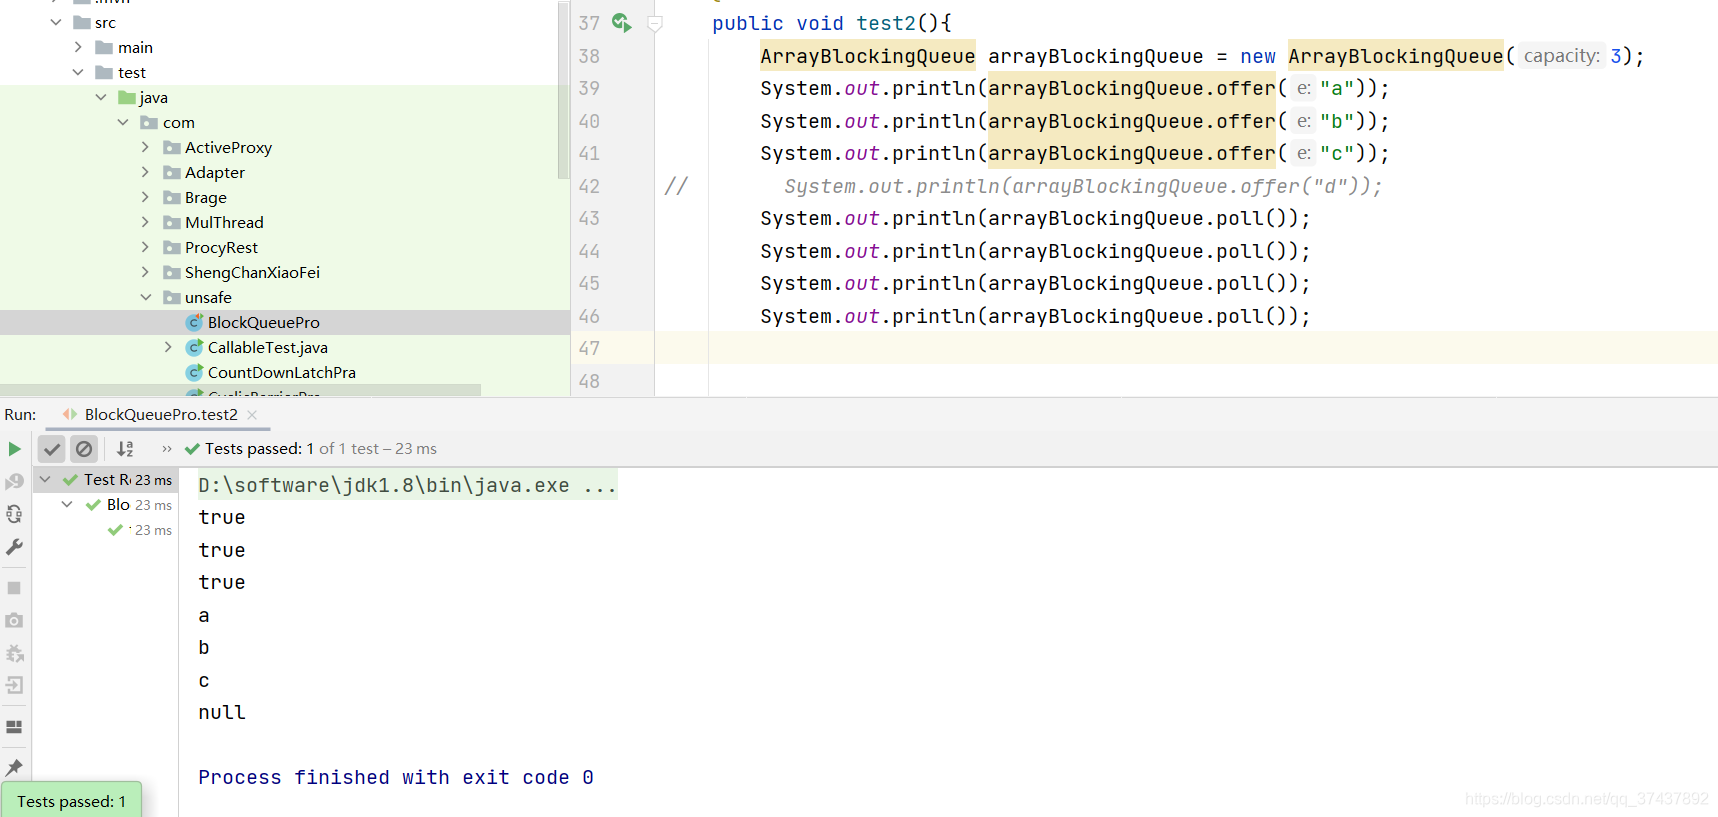This screenshot has height=817, width=1718.
Task: Click the project tree vertical scrollbar
Action: coord(563,90)
